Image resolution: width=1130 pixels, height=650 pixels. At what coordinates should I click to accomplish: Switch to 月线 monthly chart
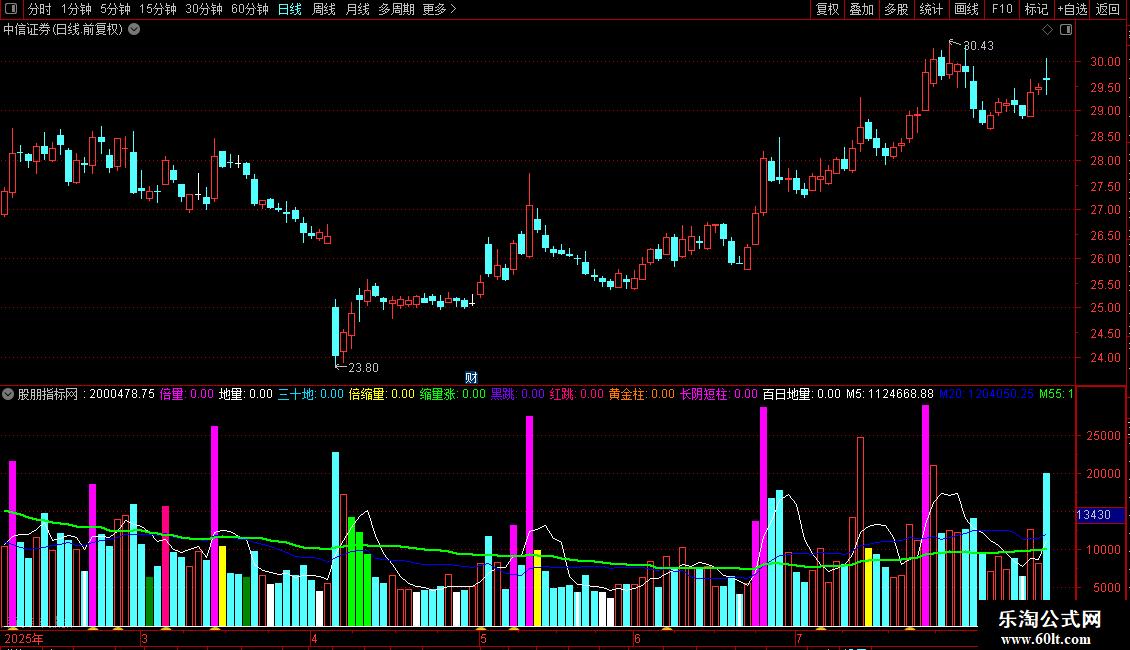point(357,9)
